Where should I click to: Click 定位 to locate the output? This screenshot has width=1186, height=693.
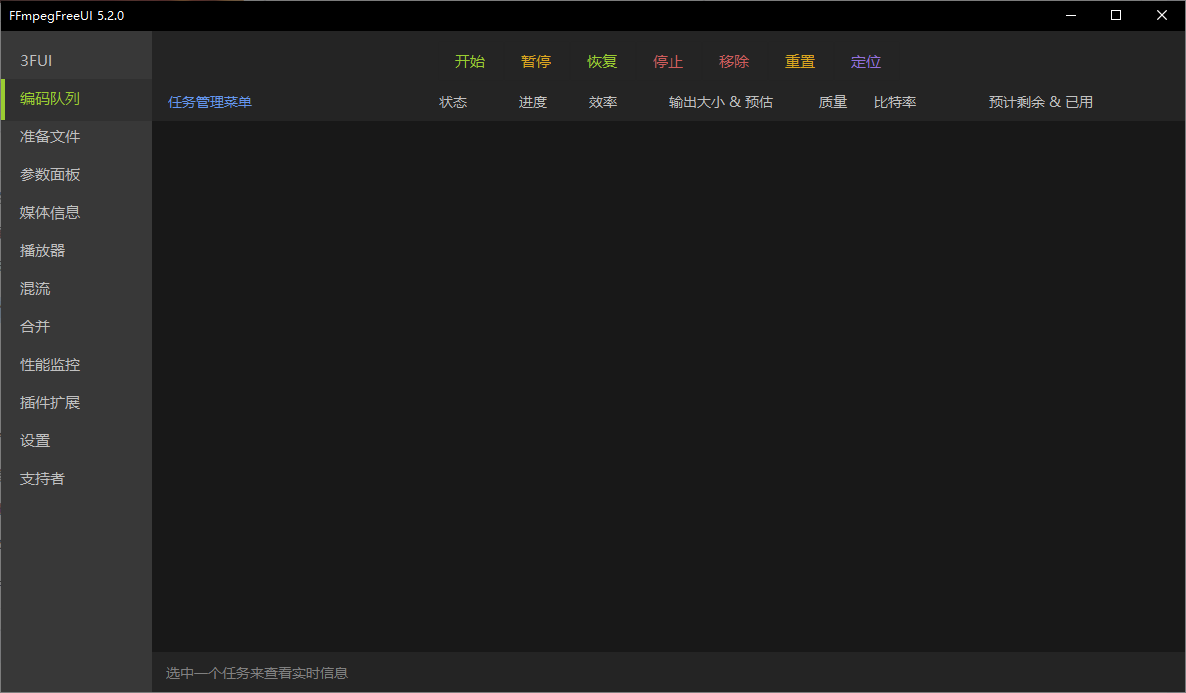coord(865,62)
